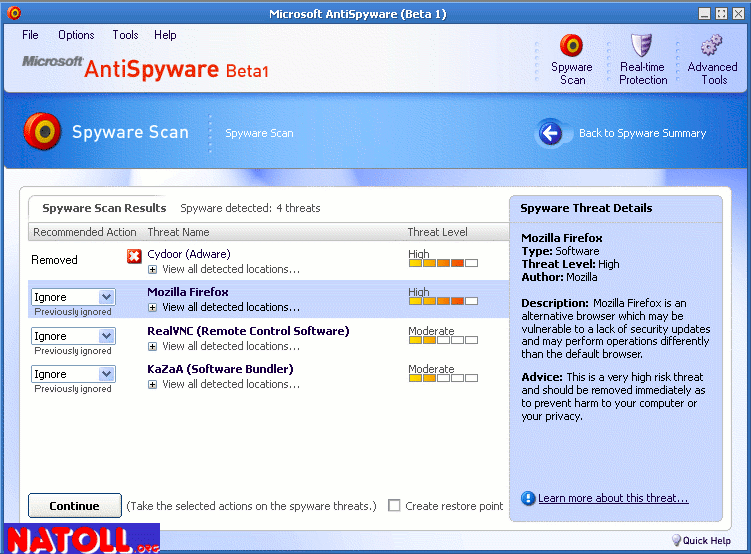751x554 pixels.
Task: Select KaZaA (Software Bundler) entry
Action: coord(220,369)
